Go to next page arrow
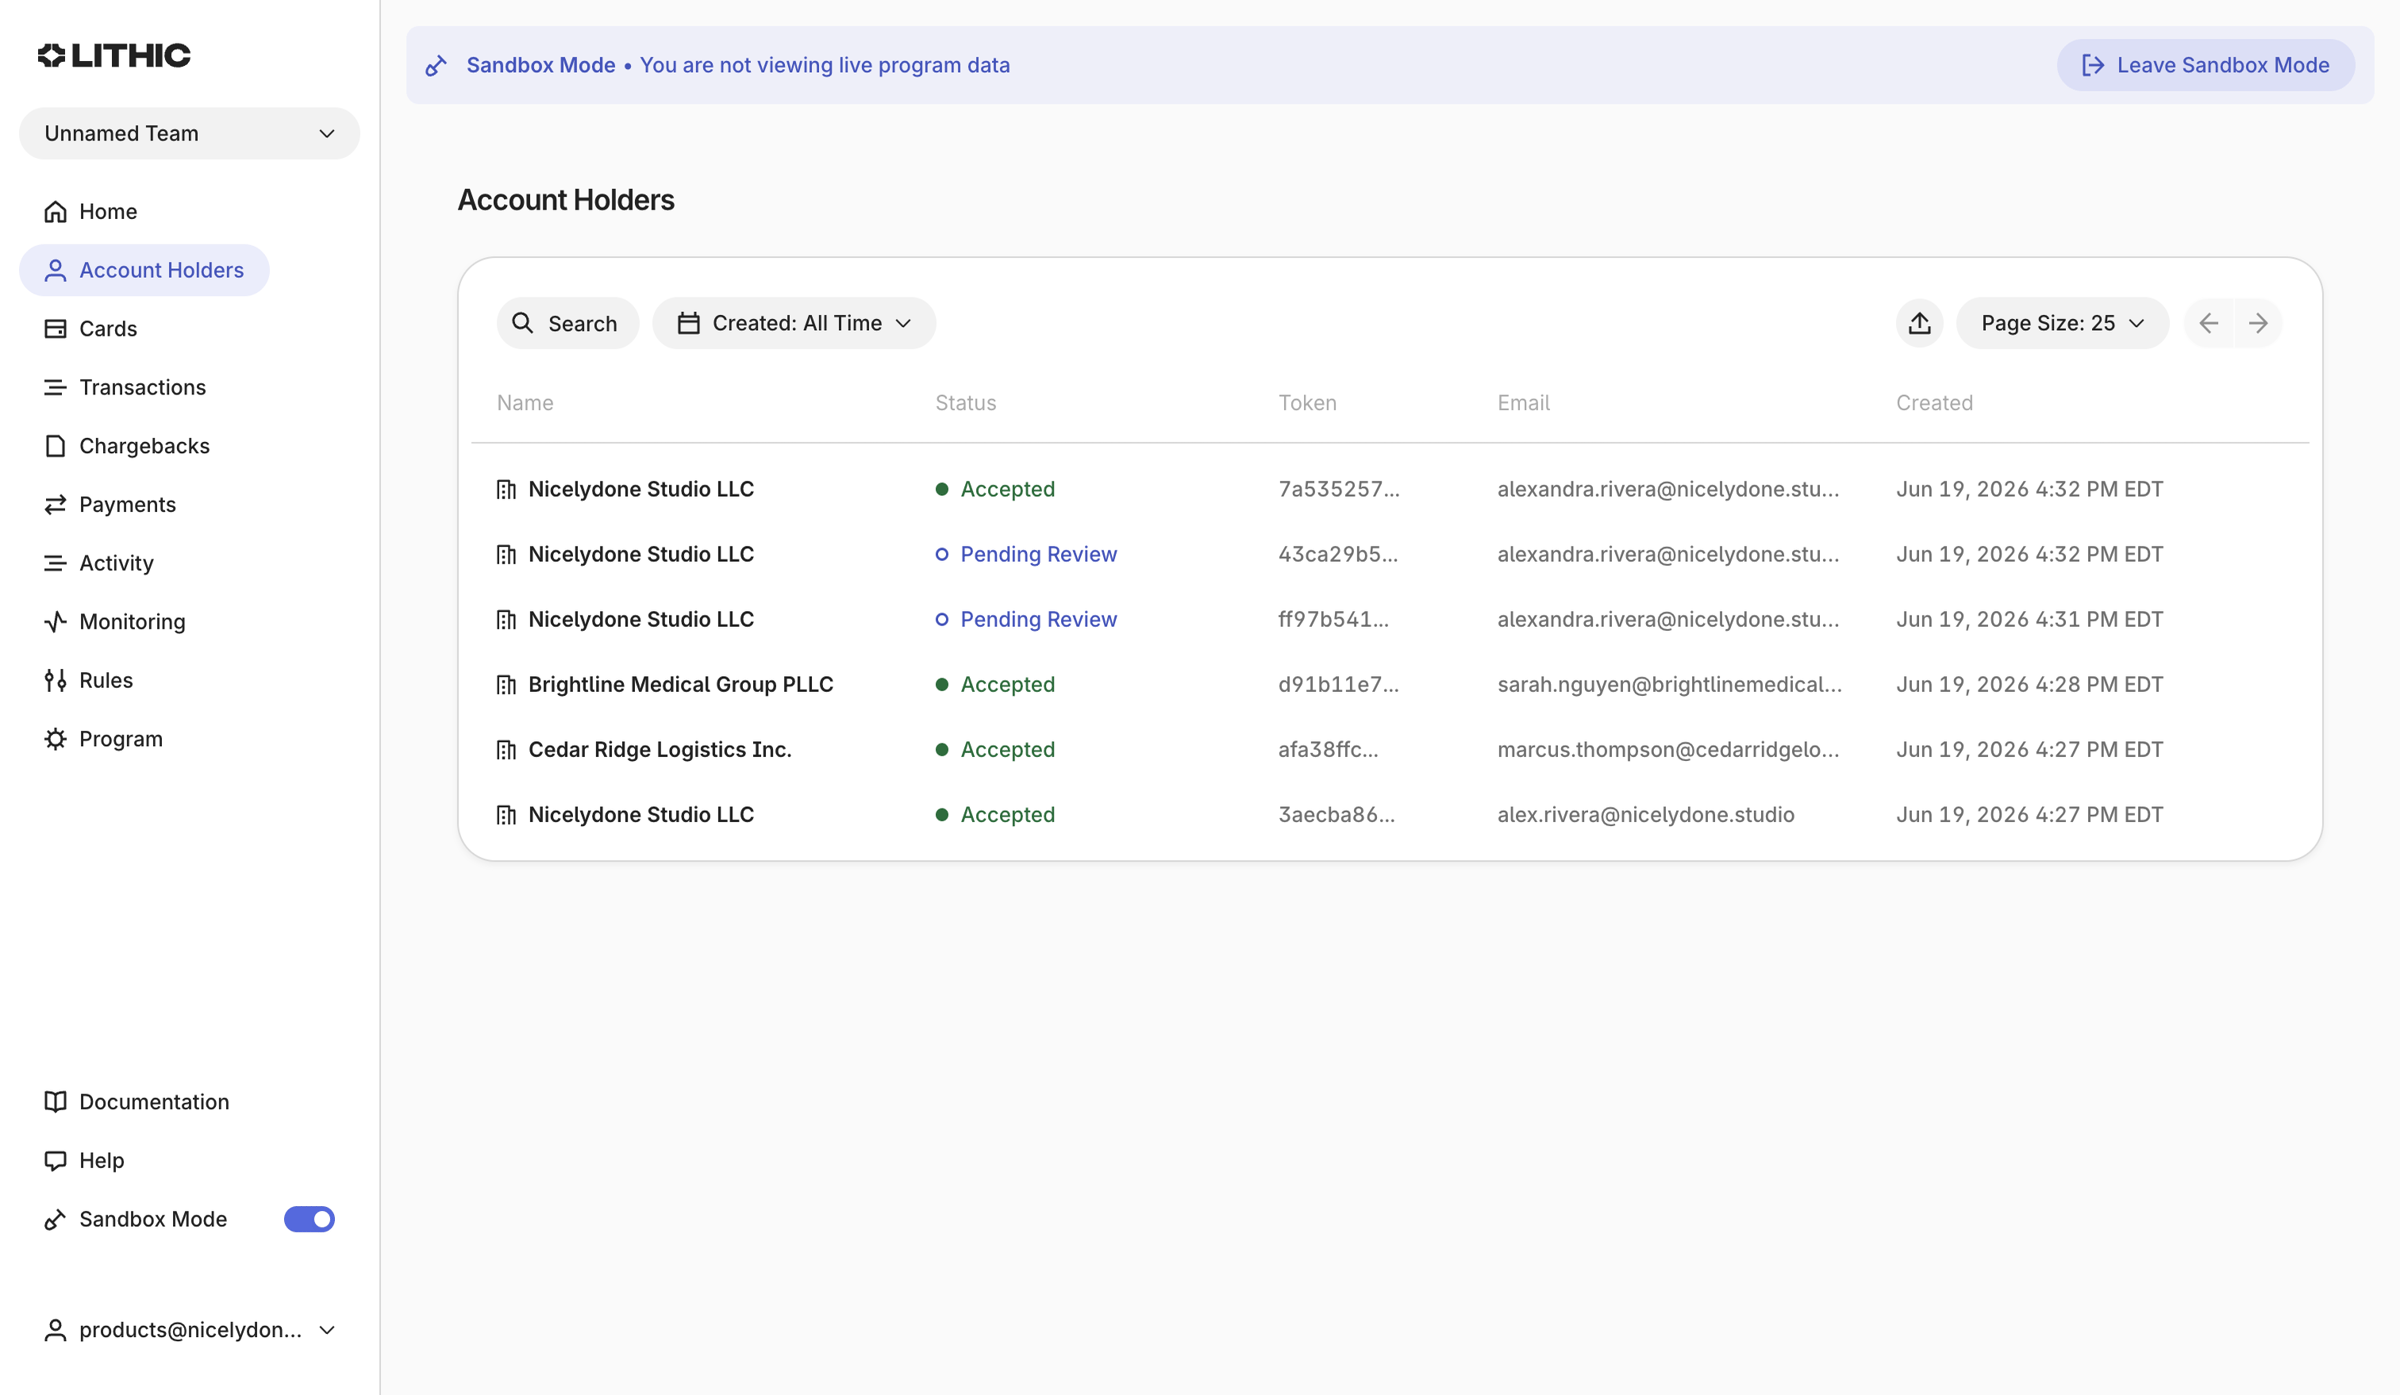 click(2258, 323)
